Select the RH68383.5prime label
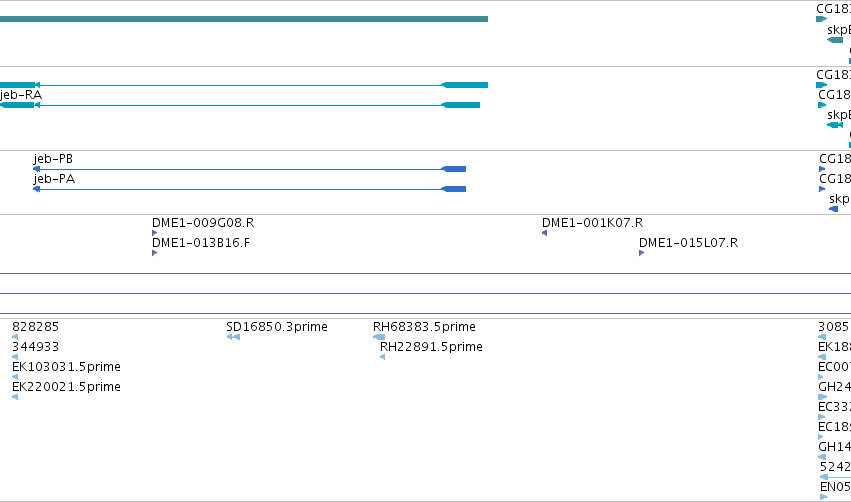 point(424,327)
